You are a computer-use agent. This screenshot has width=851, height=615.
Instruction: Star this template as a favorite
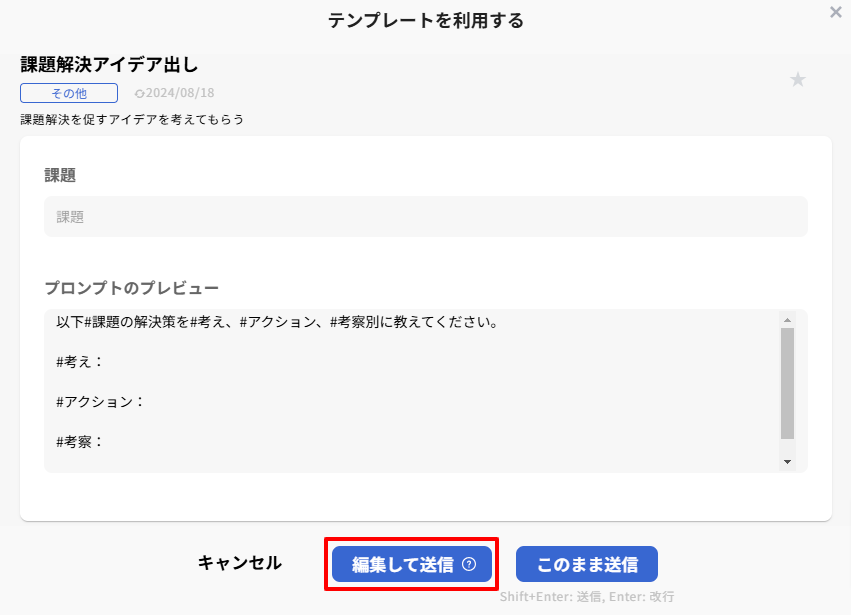(x=798, y=80)
